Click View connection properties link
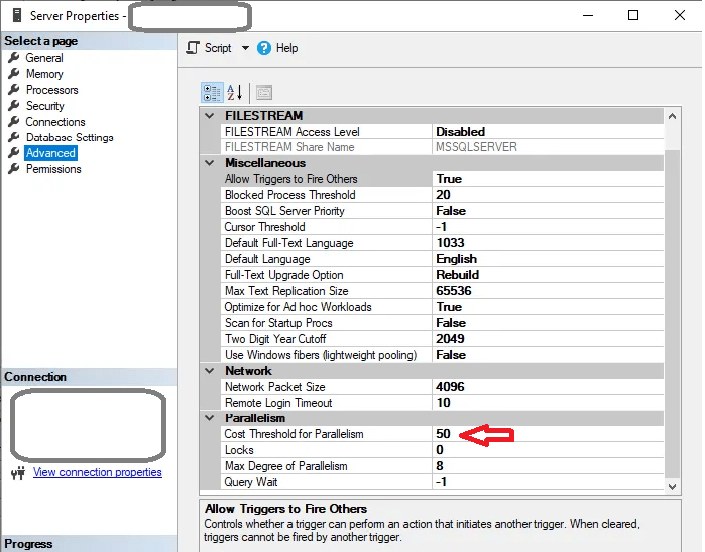The image size is (705, 552). pyautogui.click(x=97, y=472)
